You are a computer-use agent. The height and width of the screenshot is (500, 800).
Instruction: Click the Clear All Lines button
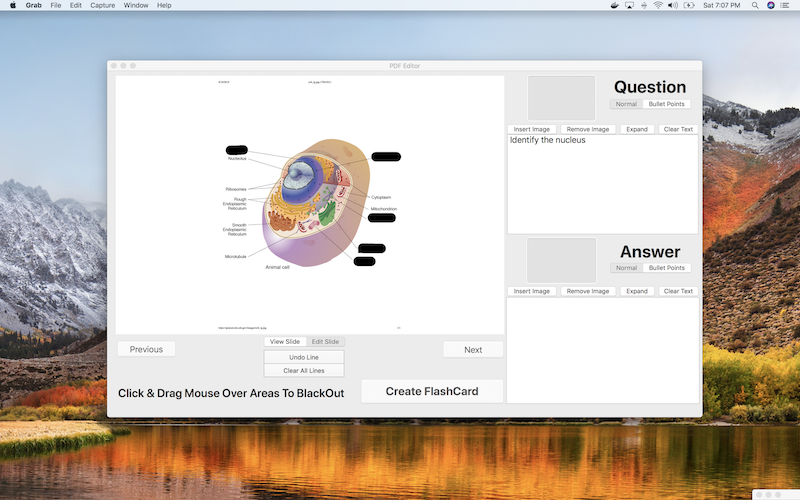(304, 370)
